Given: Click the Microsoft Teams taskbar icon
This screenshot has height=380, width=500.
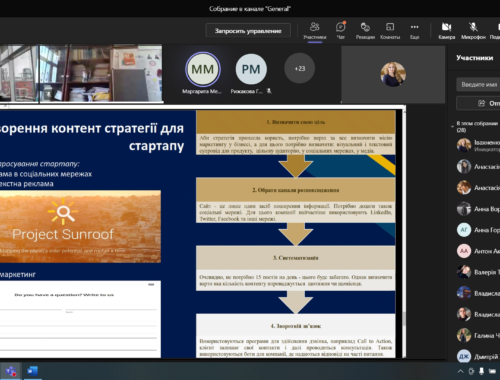Looking at the screenshot, I should pos(11,371).
